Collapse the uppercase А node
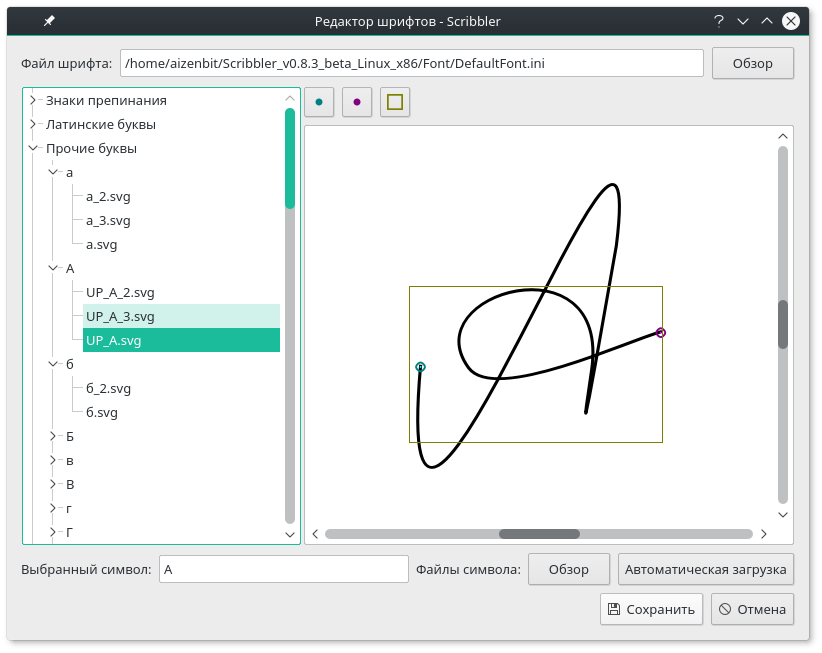The image size is (822, 653). [x=53, y=268]
